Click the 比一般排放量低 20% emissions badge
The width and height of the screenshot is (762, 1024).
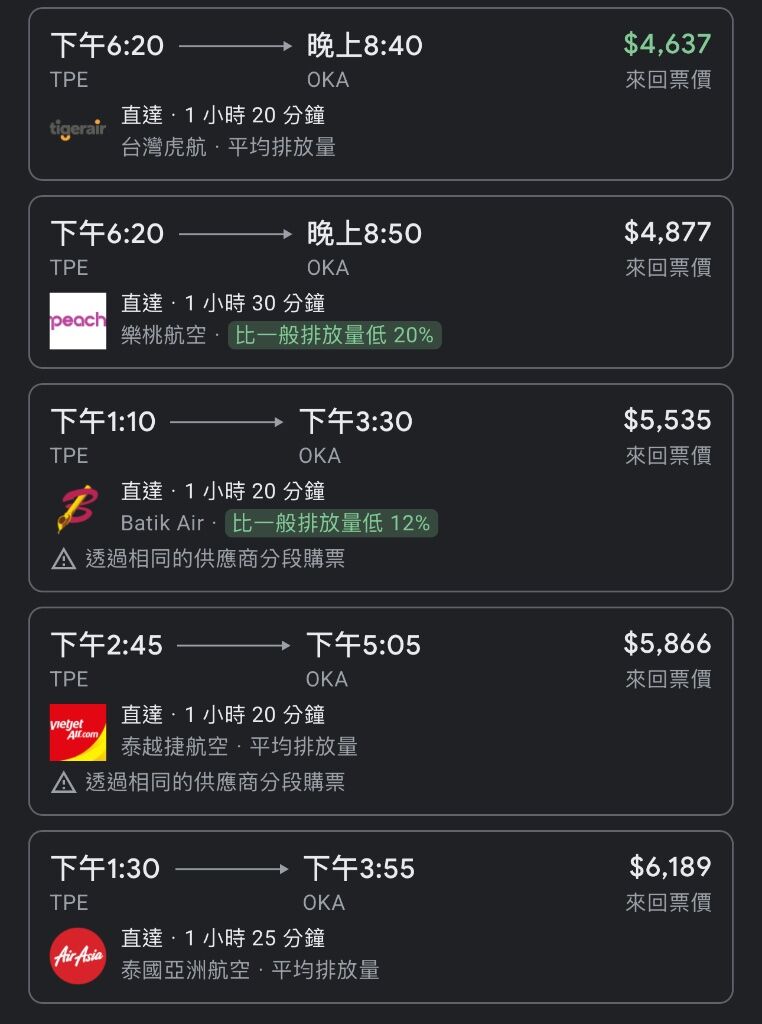coord(334,335)
